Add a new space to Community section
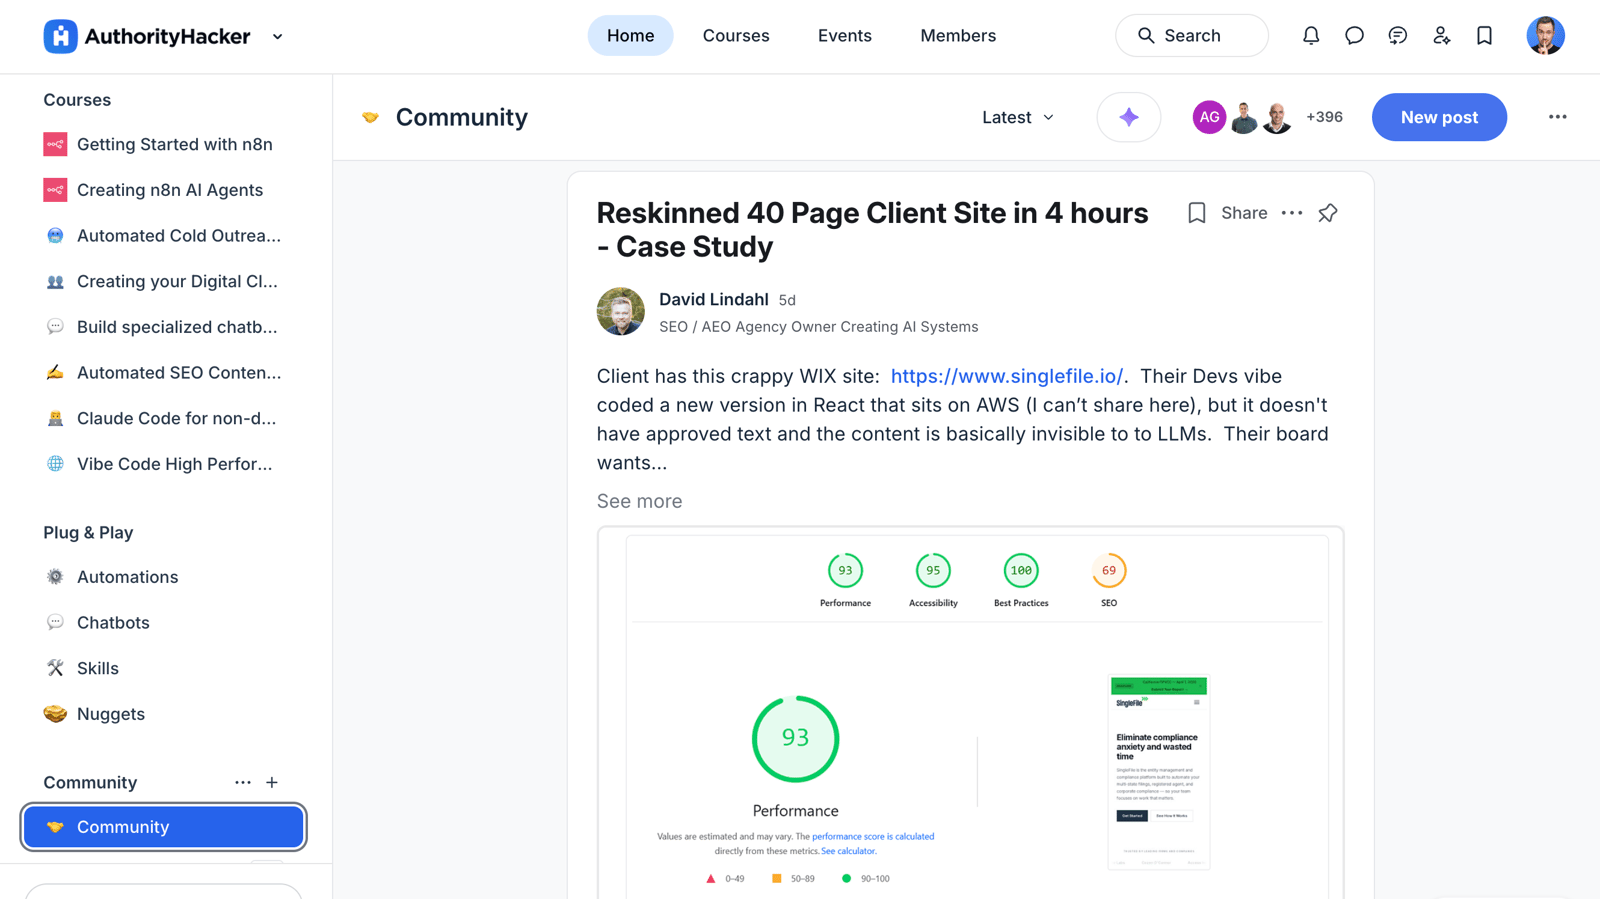The image size is (1600, 899). pyautogui.click(x=272, y=783)
